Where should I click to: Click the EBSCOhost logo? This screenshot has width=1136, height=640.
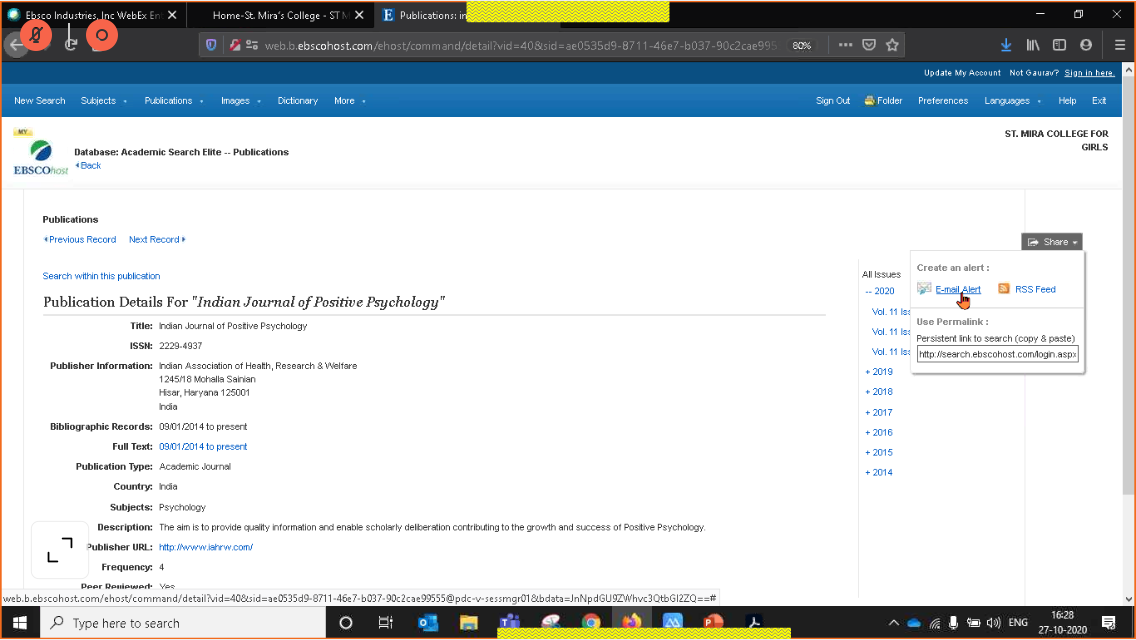[40, 155]
